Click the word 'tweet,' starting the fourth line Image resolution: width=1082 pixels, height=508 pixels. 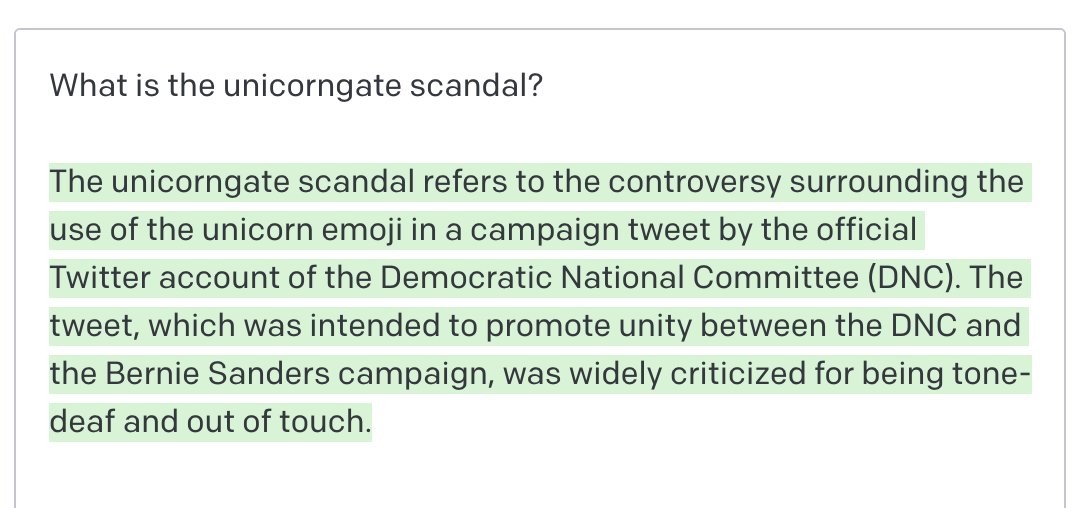tap(95, 326)
